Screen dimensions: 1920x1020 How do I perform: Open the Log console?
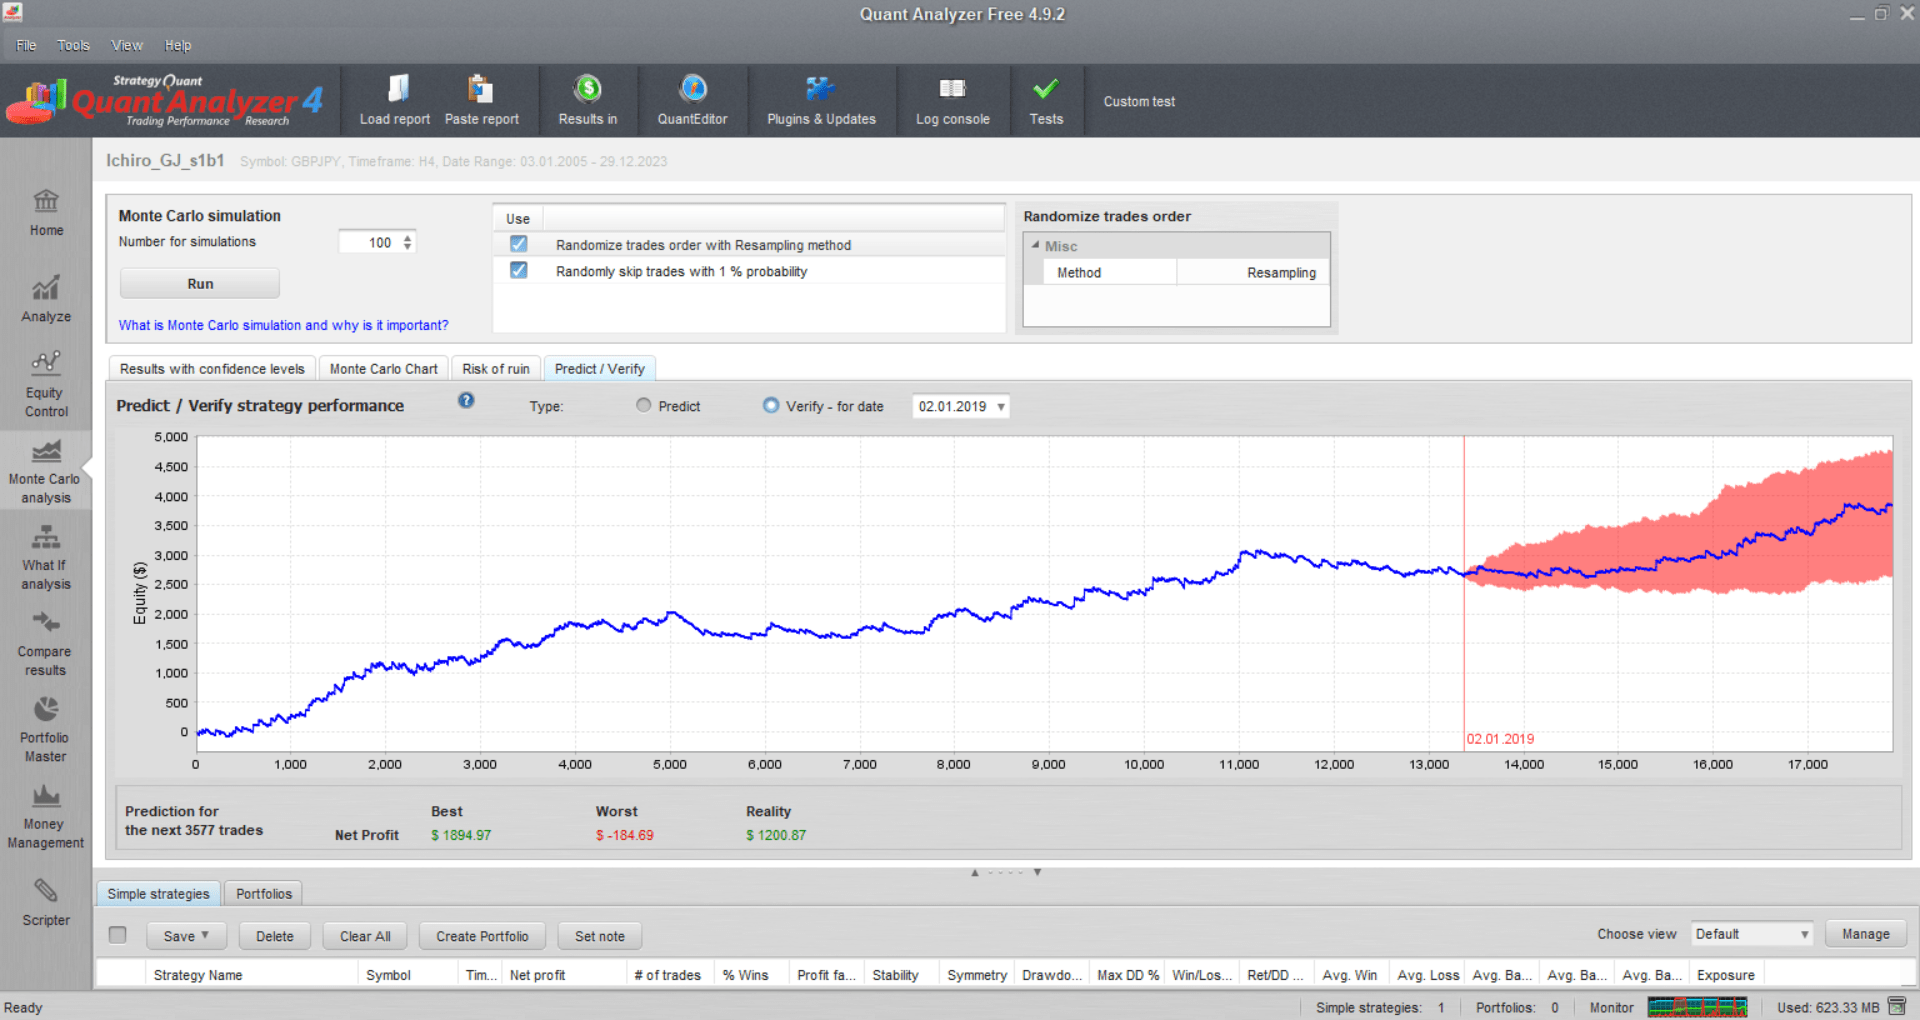point(952,100)
